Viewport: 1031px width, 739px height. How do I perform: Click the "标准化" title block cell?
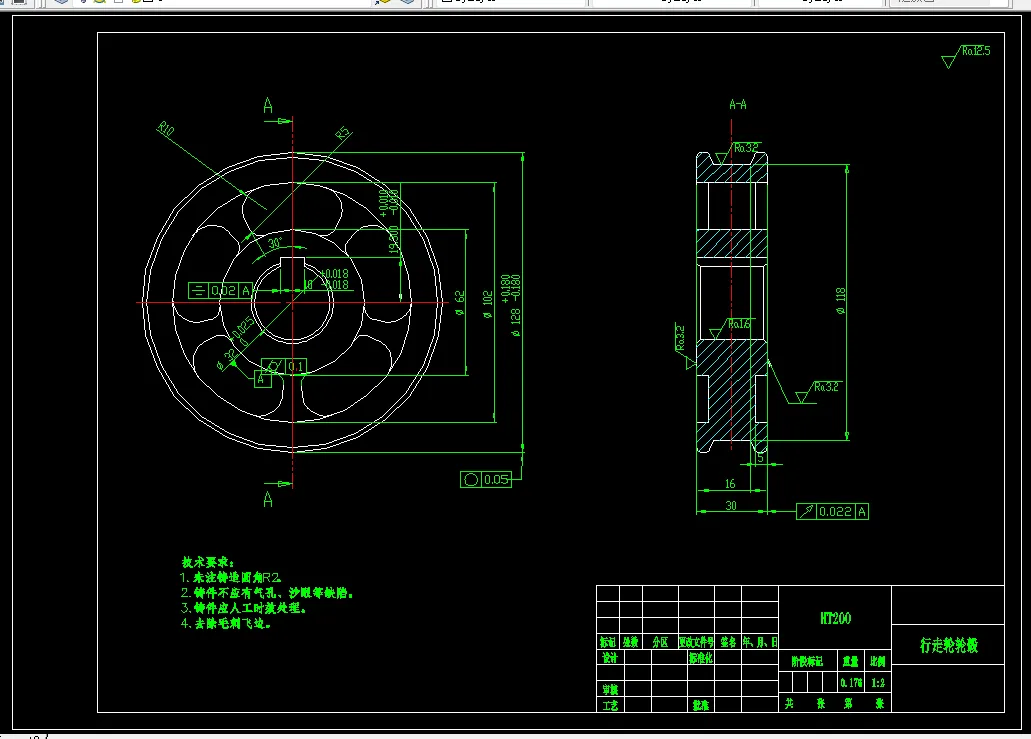[x=700, y=657]
